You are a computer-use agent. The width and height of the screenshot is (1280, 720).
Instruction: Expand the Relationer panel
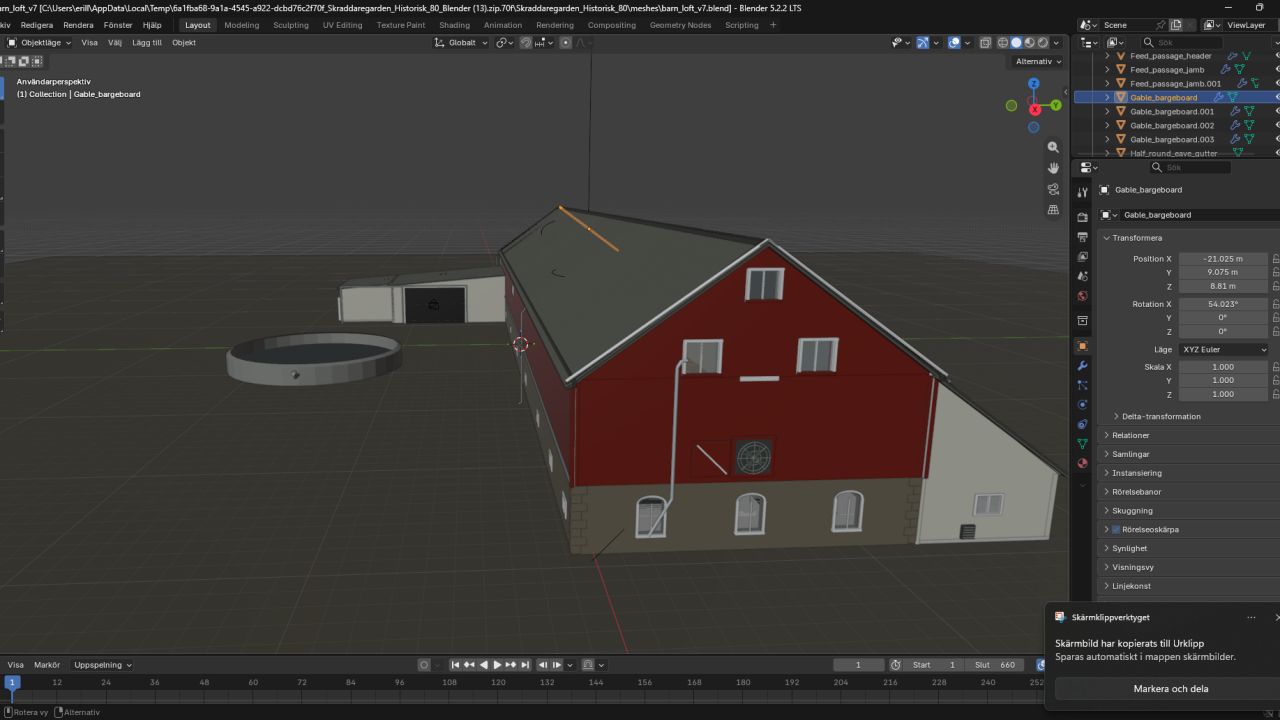tap(1130, 435)
